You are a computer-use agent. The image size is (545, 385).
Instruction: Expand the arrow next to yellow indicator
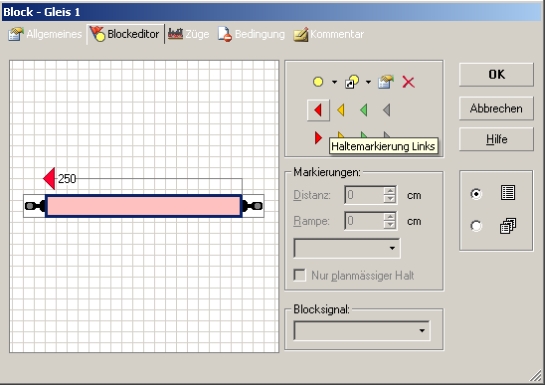[334, 82]
